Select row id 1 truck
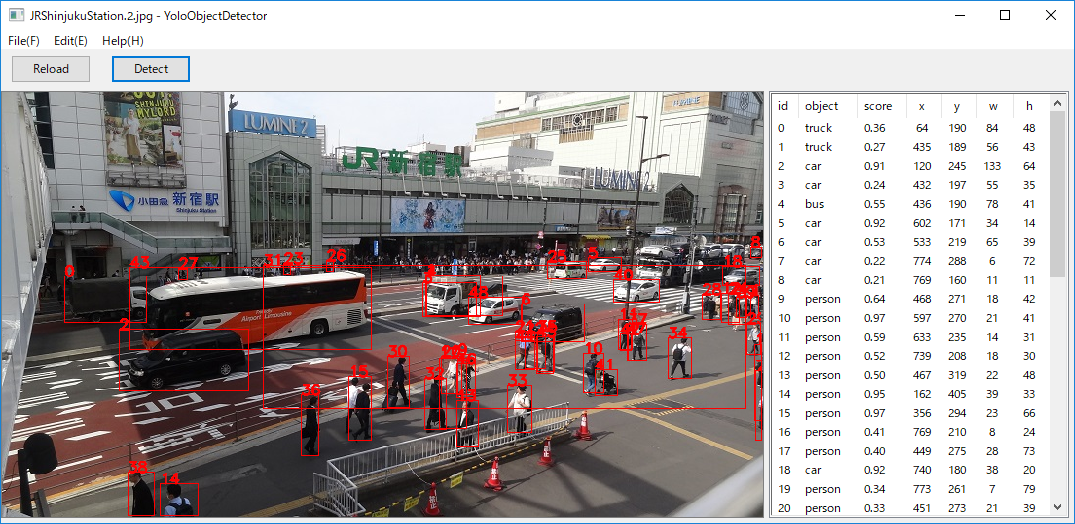This screenshot has width=1075, height=524. [911, 147]
